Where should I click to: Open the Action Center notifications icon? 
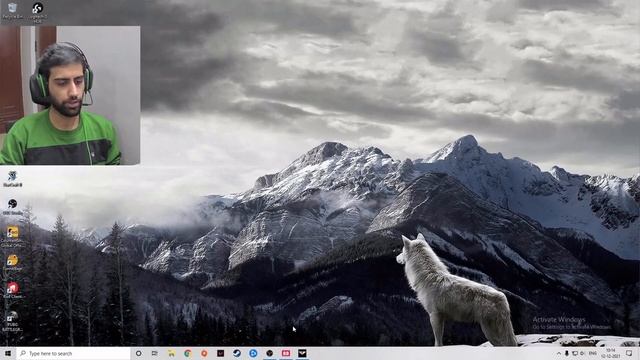coord(629,353)
